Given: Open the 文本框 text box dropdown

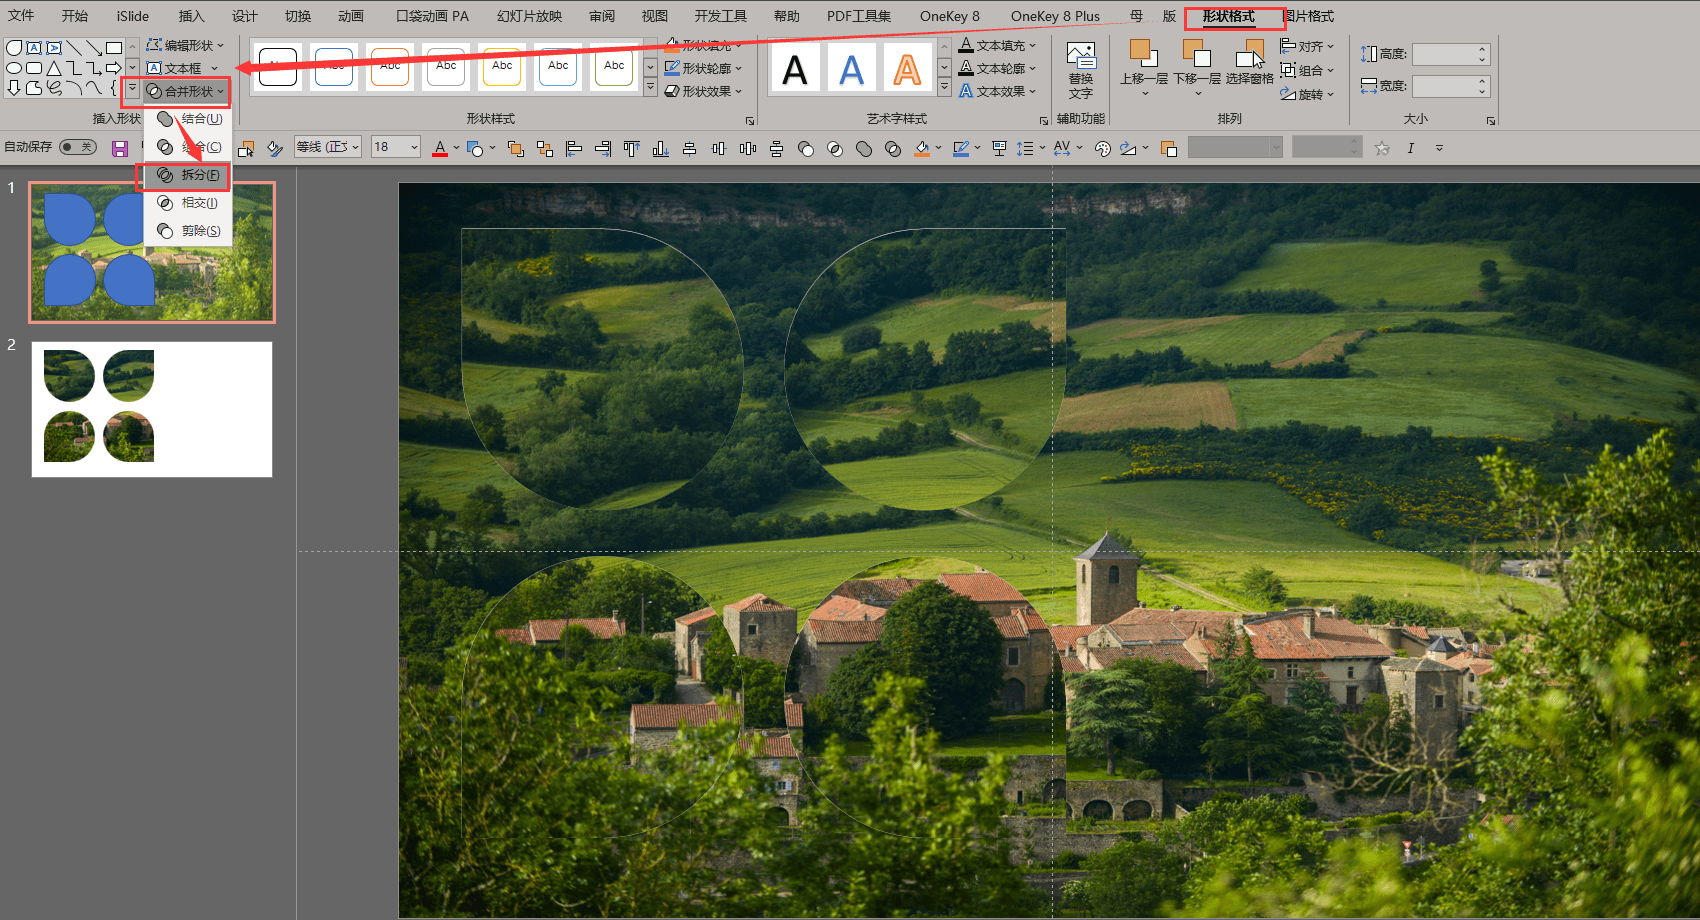Looking at the screenshot, I should coord(183,68).
